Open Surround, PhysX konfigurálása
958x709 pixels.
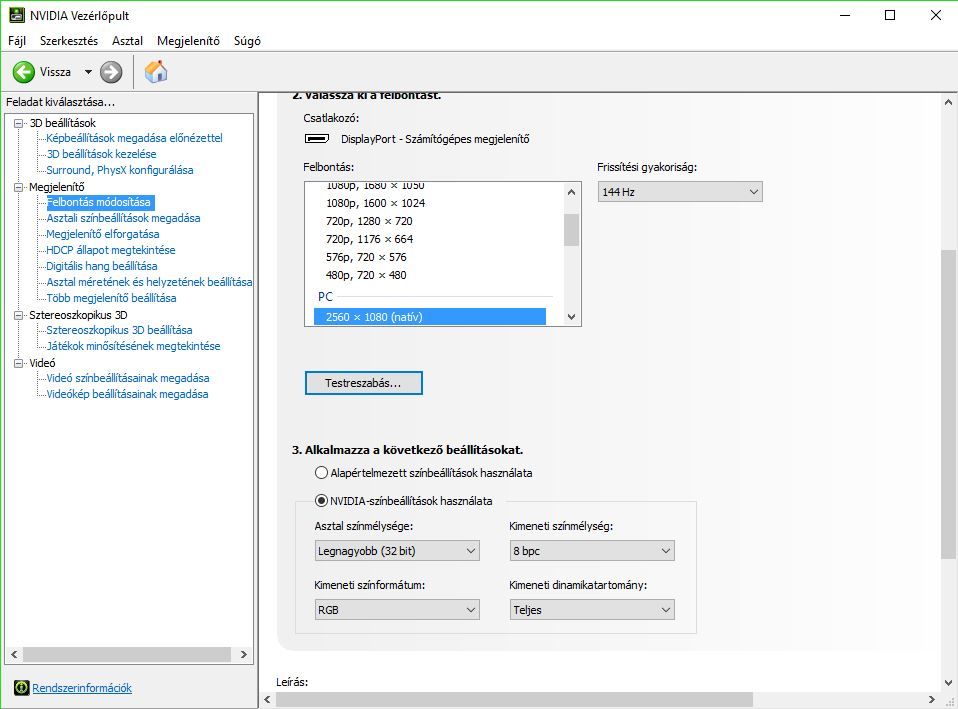(x=120, y=170)
